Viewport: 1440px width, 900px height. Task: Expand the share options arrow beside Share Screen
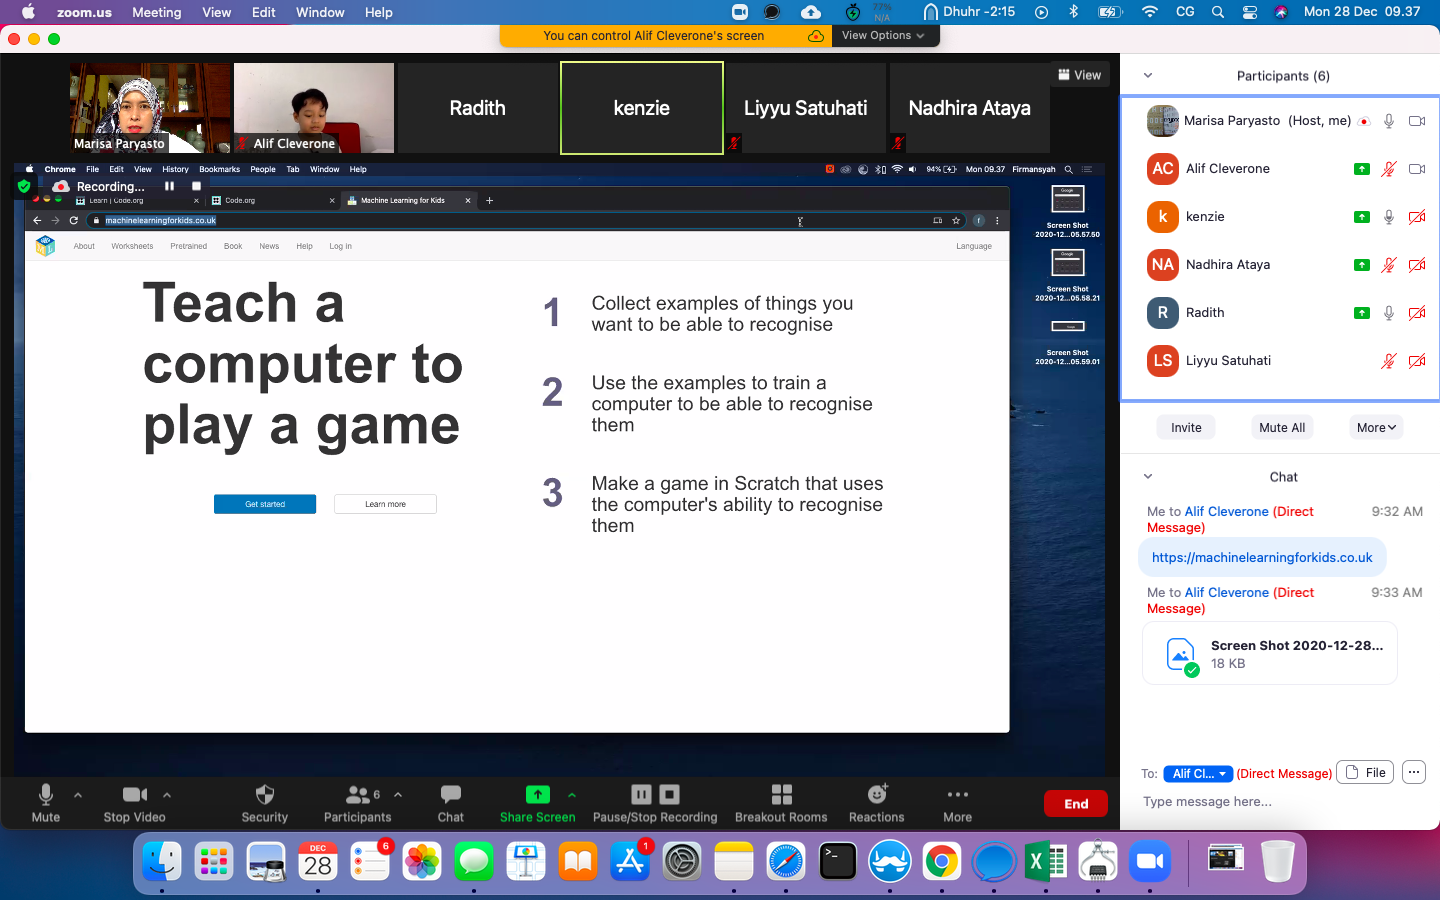tap(572, 795)
